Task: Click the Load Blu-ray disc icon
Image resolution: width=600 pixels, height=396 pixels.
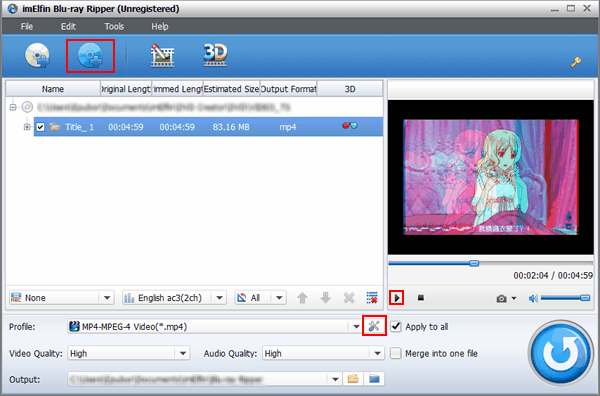Action: click(x=90, y=56)
